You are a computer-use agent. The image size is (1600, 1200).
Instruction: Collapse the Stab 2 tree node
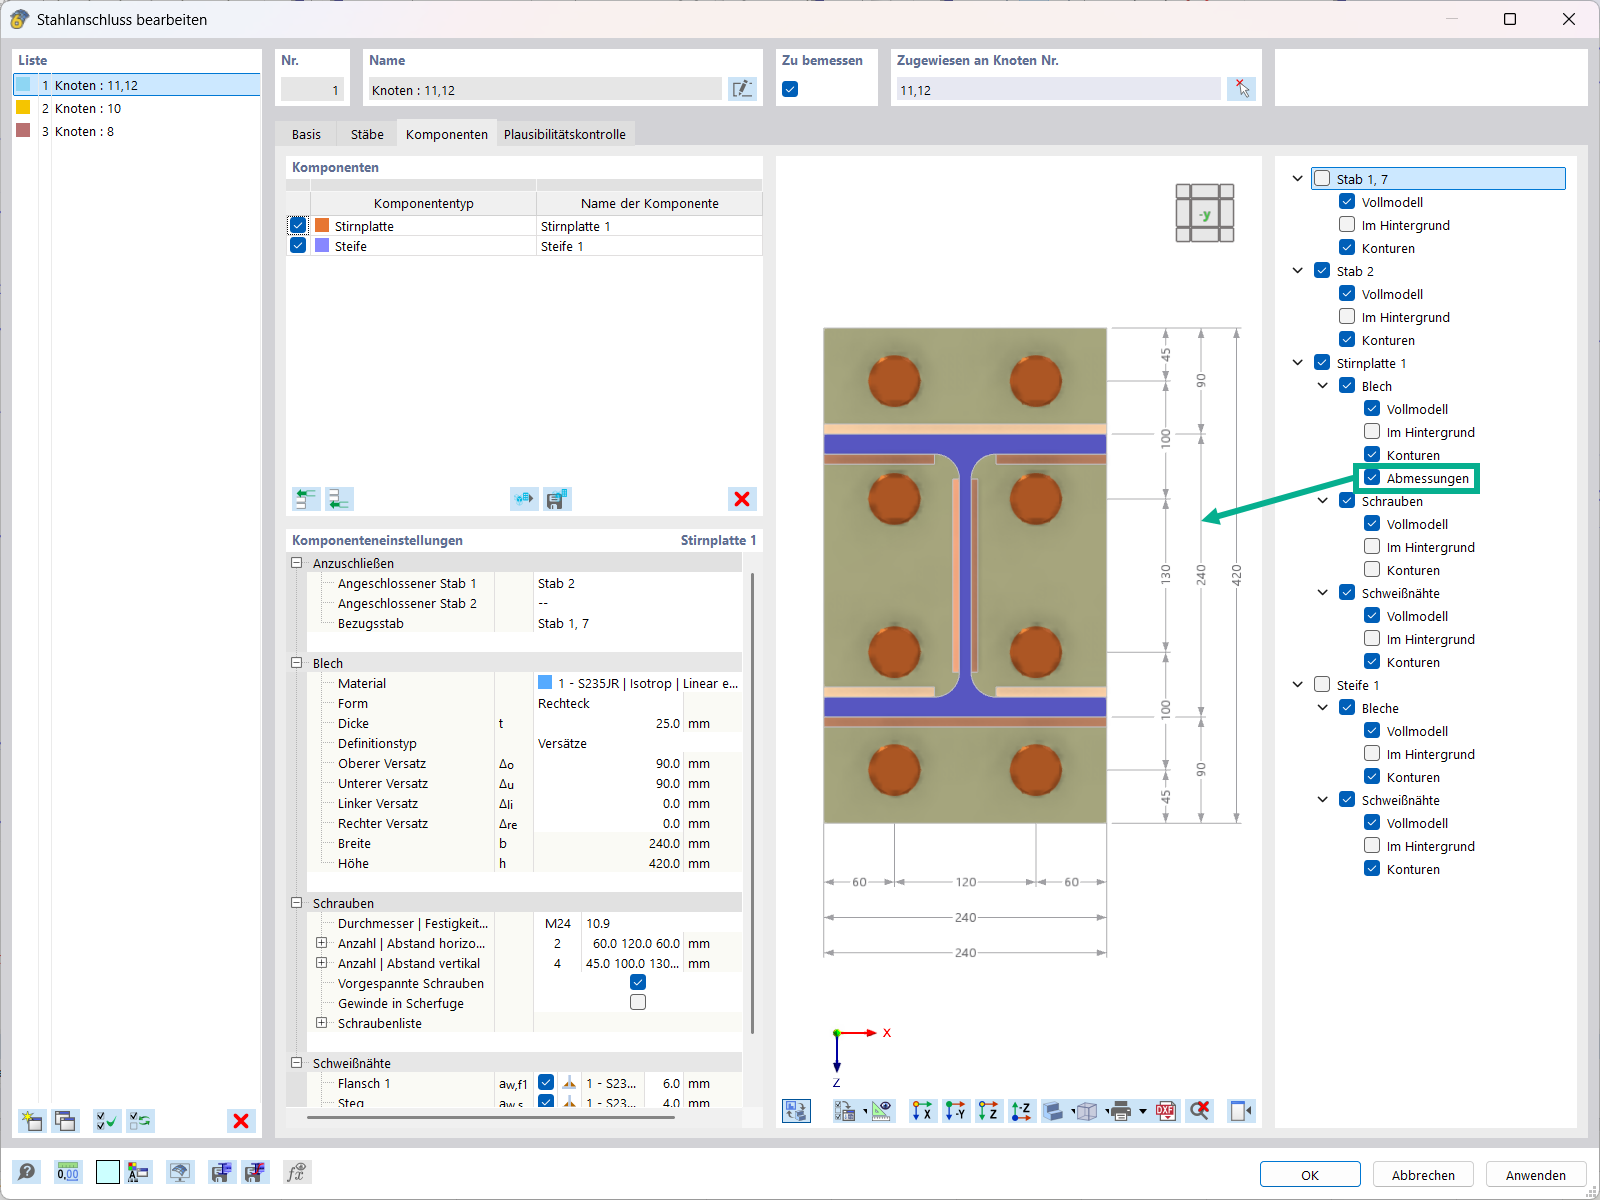1297,270
